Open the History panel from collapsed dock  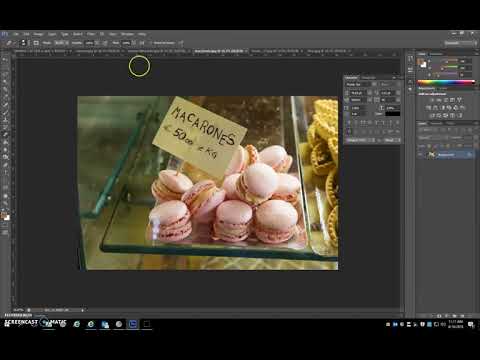click(x=410, y=59)
